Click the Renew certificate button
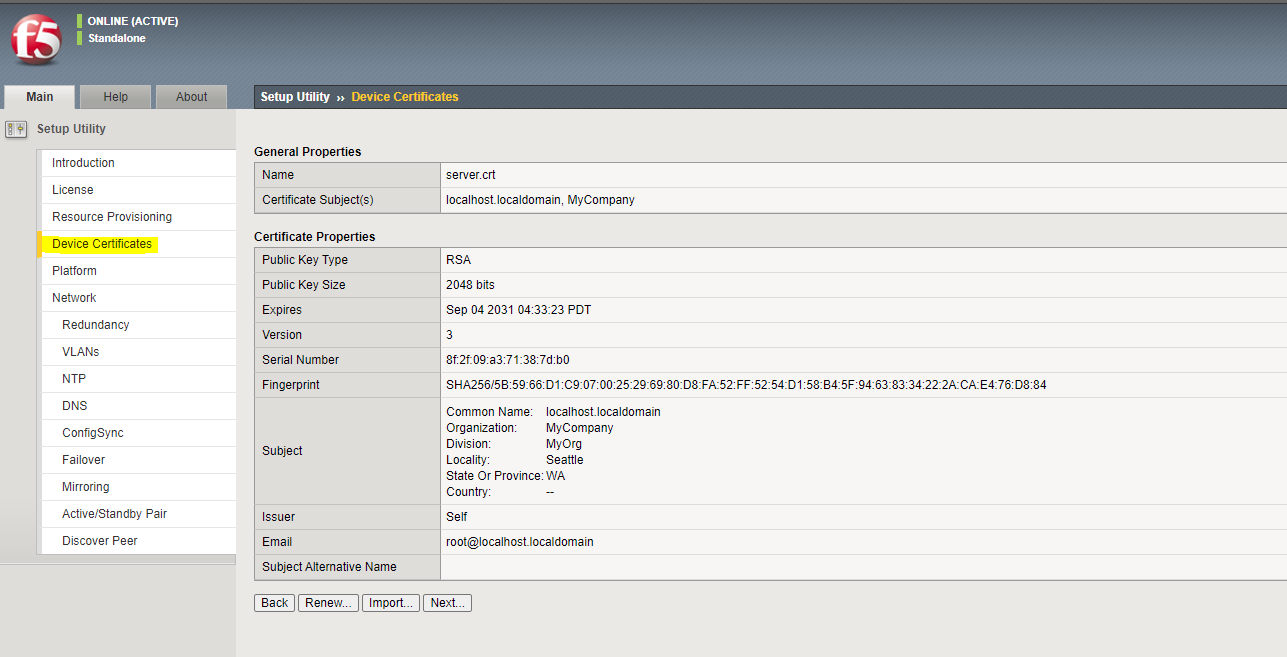 click(328, 602)
